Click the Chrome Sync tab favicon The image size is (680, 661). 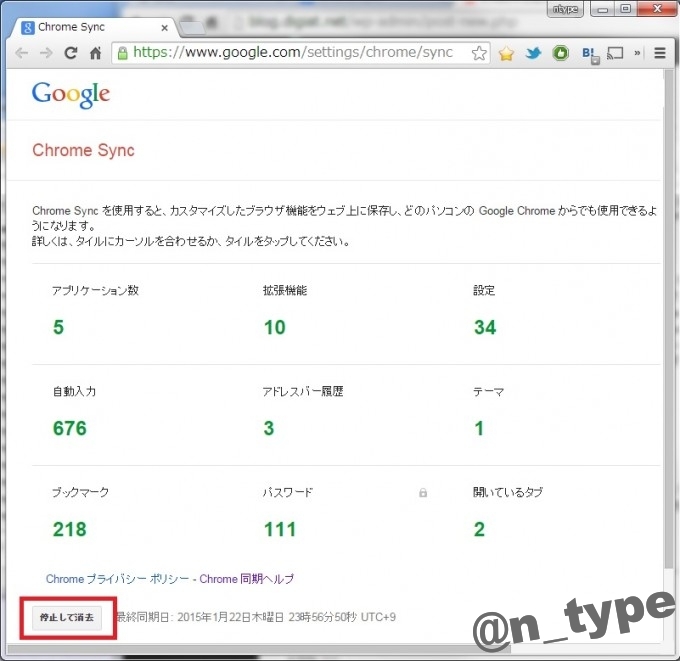(28, 28)
